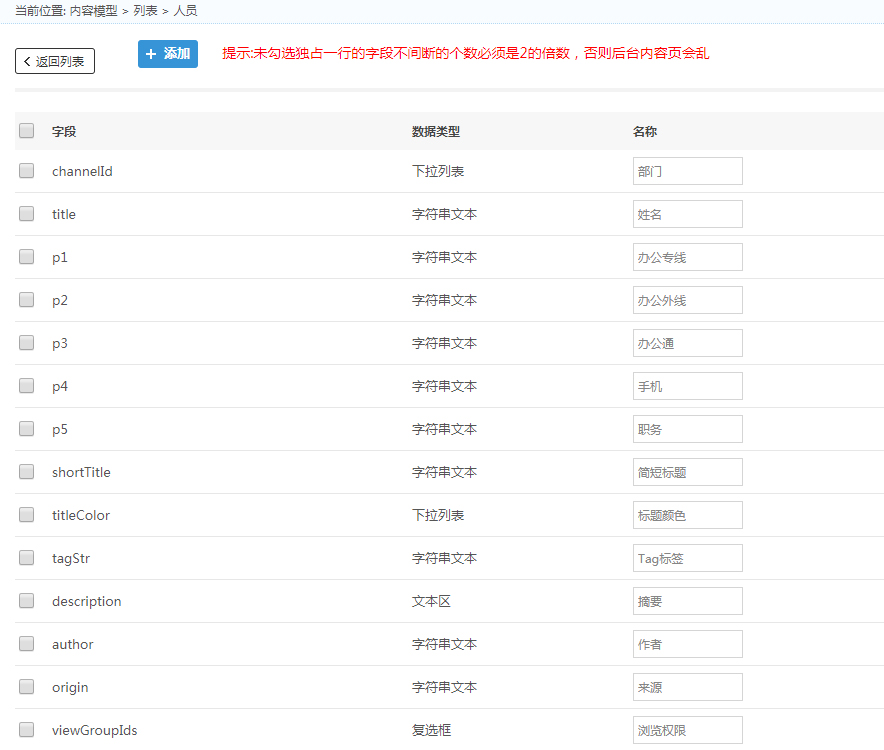Click the 摘要 name input box

click(687, 601)
